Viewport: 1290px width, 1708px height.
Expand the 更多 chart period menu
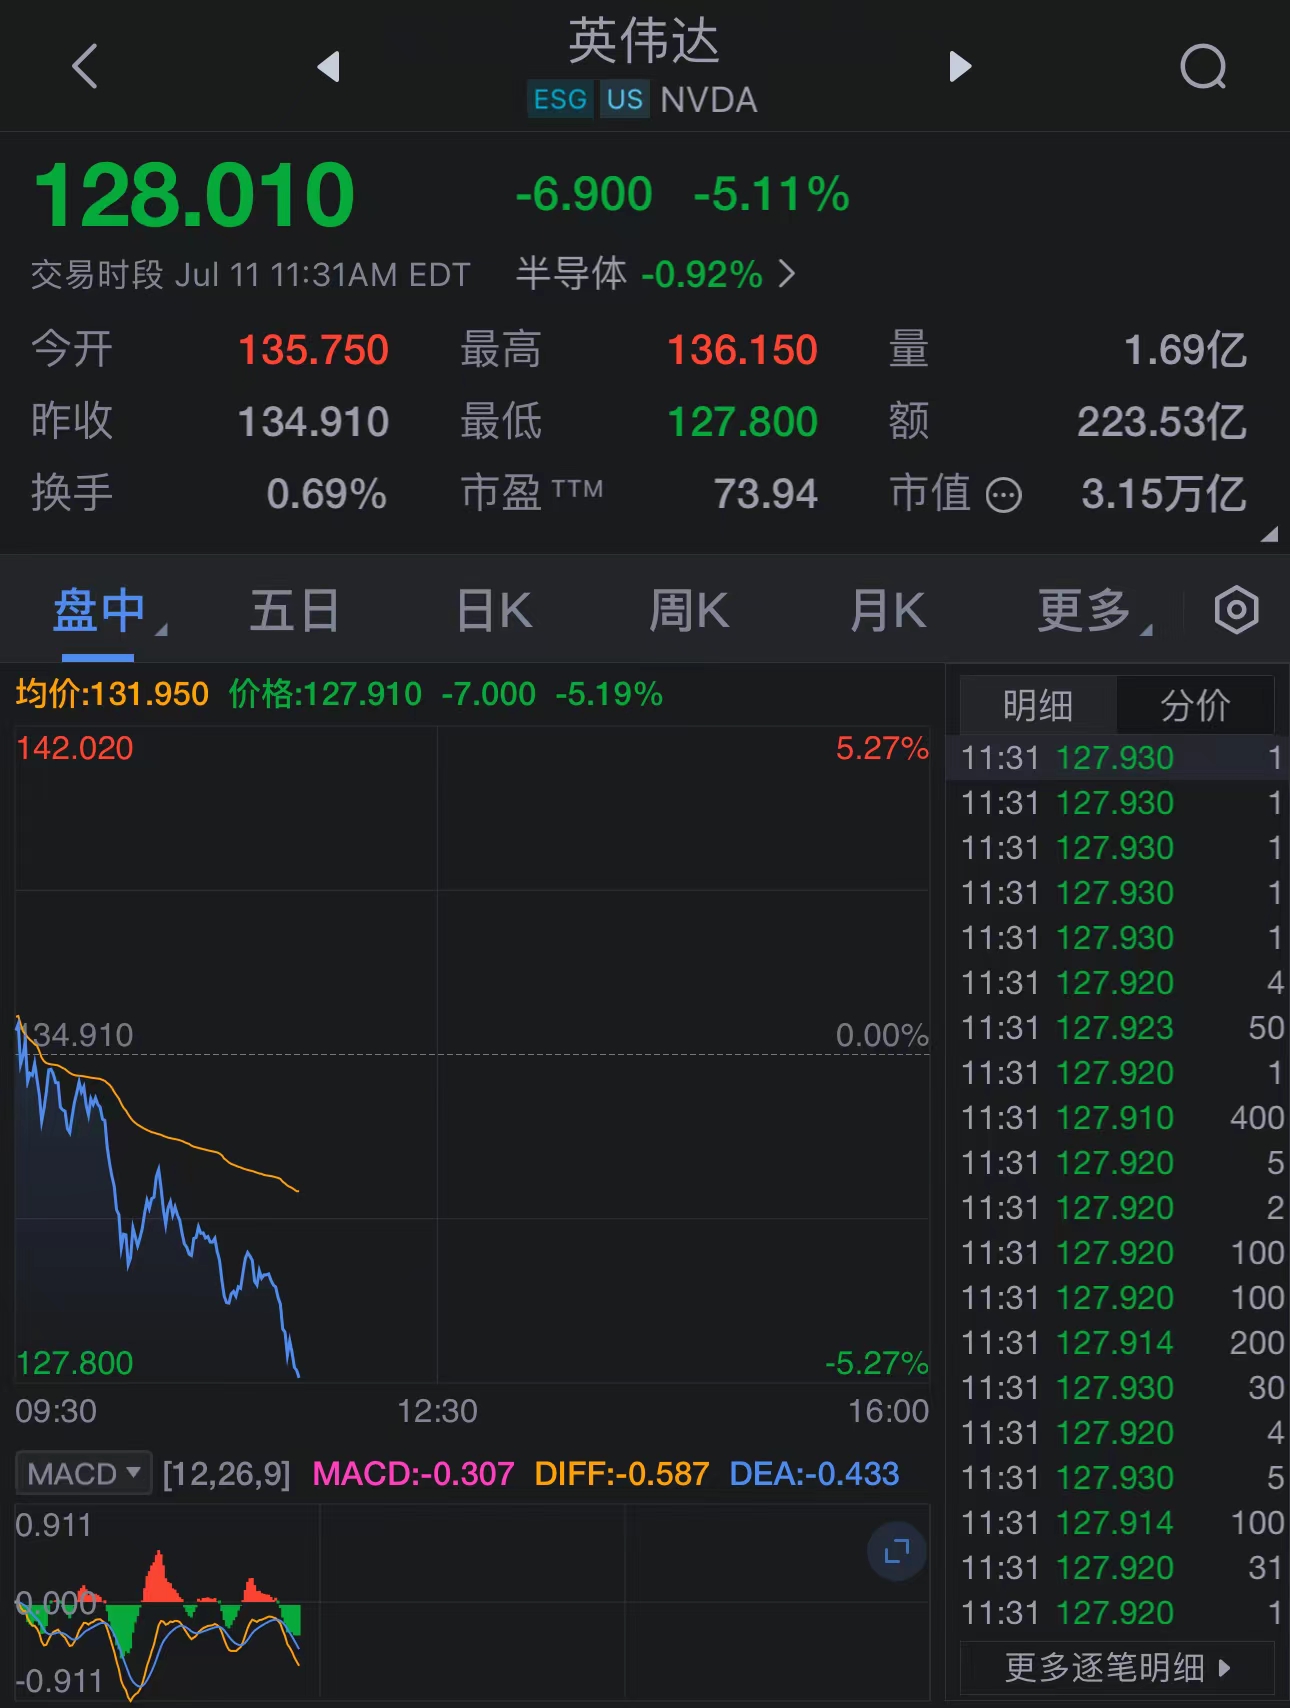(1093, 610)
